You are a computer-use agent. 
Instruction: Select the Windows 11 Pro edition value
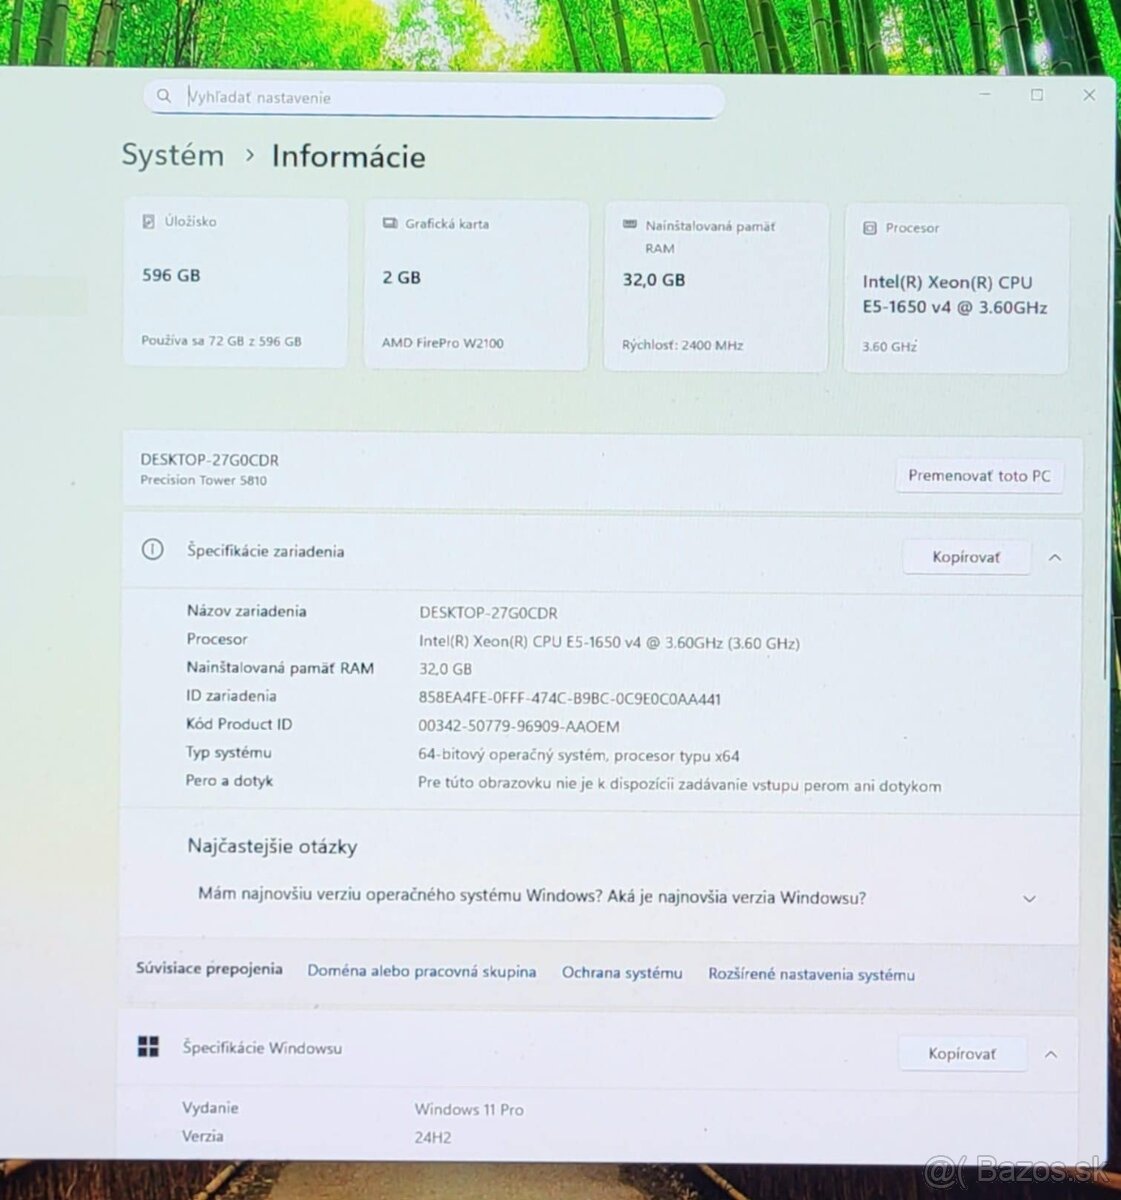pyautogui.click(x=469, y=1109)
